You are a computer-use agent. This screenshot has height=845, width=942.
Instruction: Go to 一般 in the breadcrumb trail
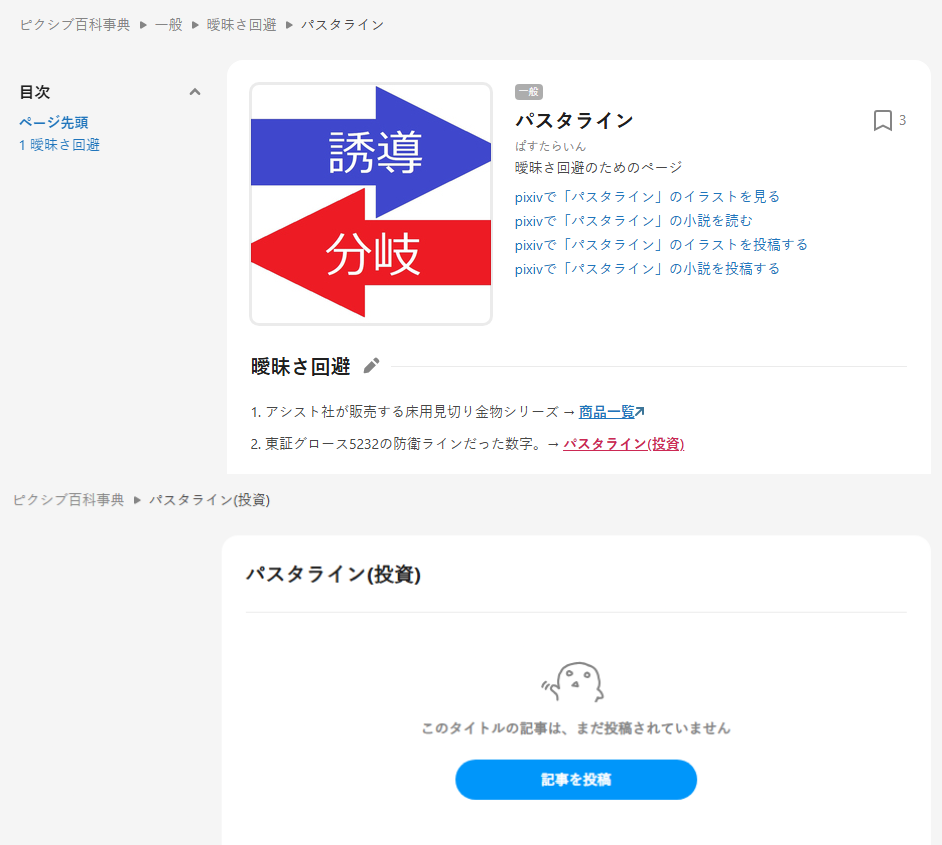(169, 24)
